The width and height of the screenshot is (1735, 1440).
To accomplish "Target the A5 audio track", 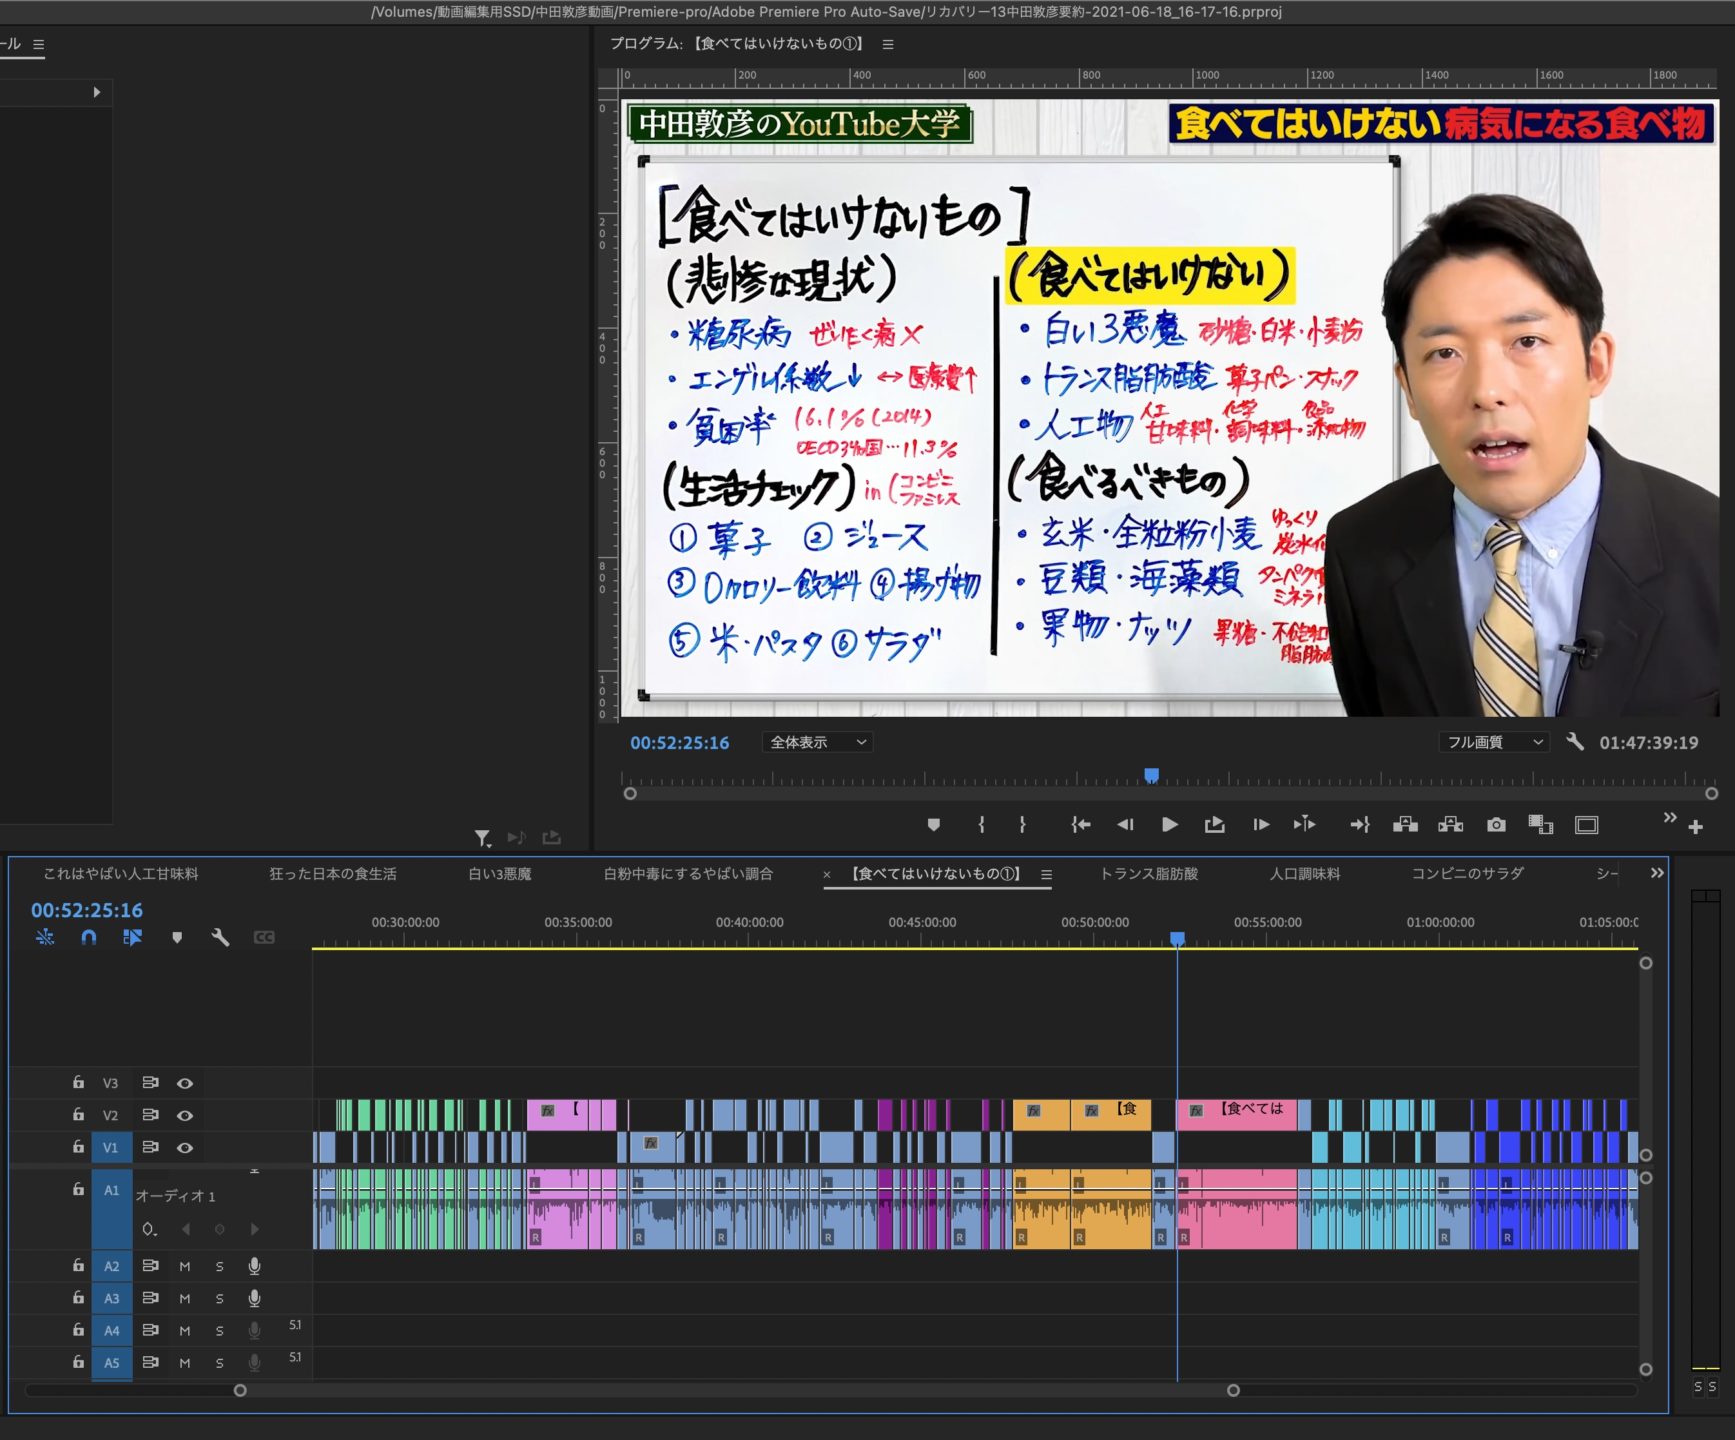I will (112, 1362).
